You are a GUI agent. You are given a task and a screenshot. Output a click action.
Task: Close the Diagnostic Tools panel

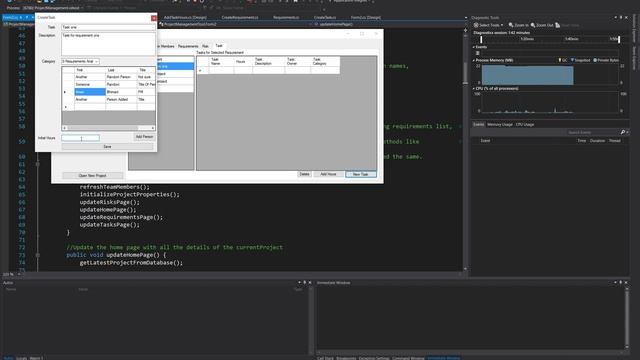click(626, 18)
